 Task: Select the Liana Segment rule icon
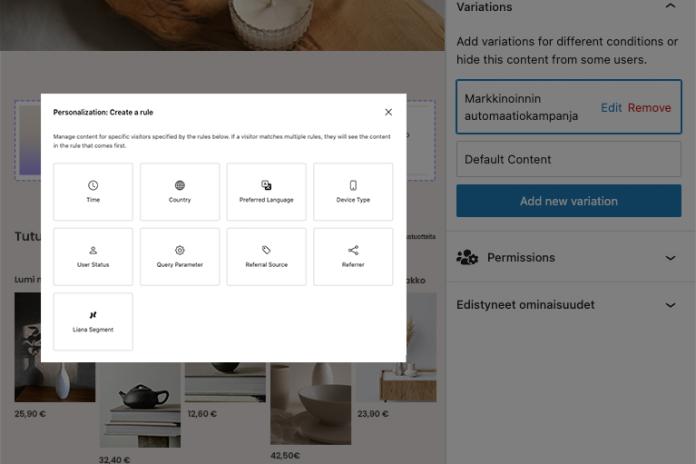click(x=93, y=315)
